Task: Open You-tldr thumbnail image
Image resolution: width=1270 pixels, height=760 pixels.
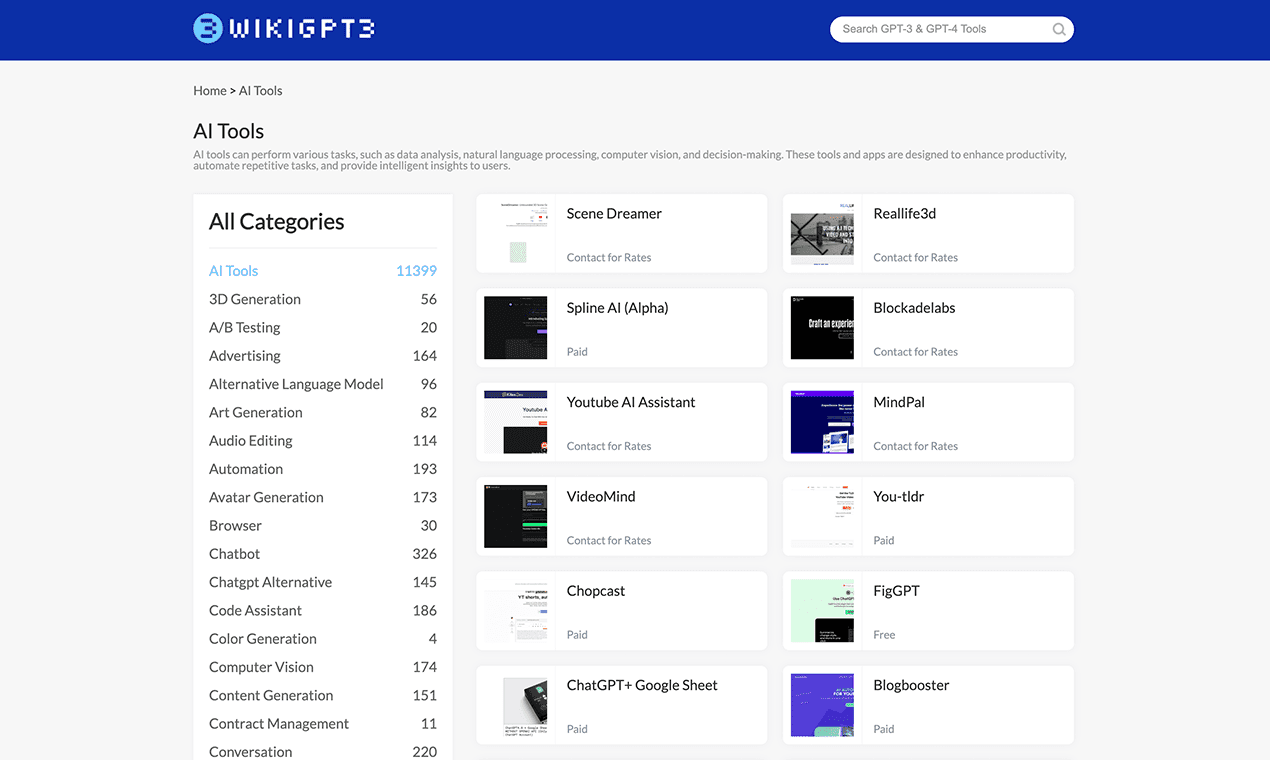Action: coord(822,516)
